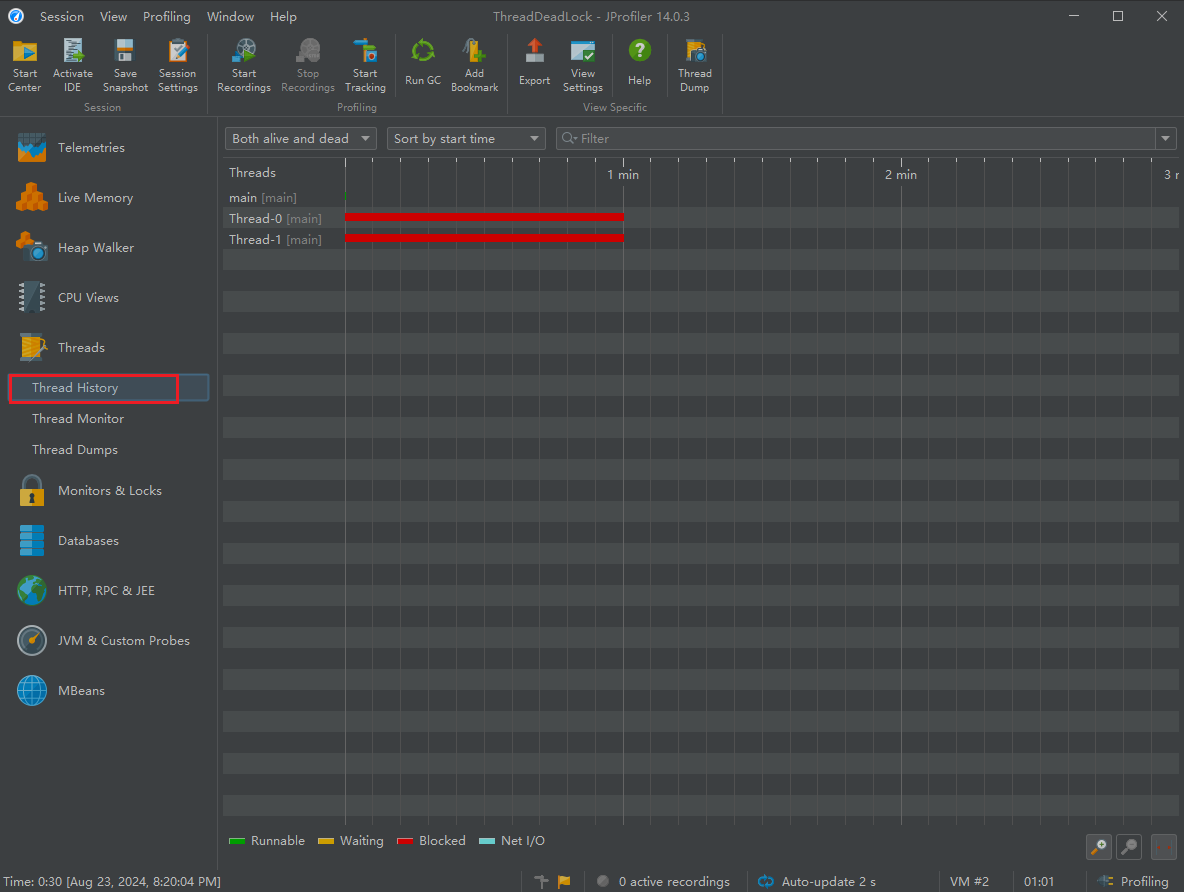
Task: Click the green Runnable legend swatch
Action: pyautogui.click(x=237, y=841)
